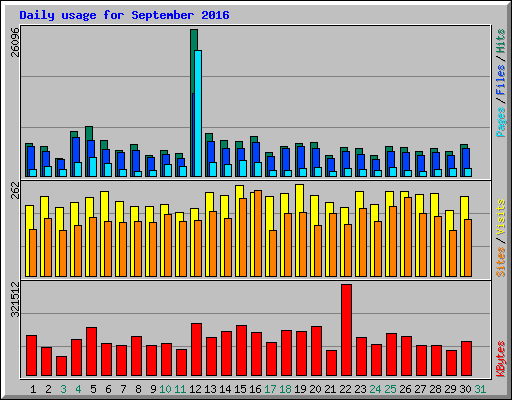Click day label 3 on the x-axis
This screenshot has width=512, height=400.
pyautogui.click(x=63, y=389)
